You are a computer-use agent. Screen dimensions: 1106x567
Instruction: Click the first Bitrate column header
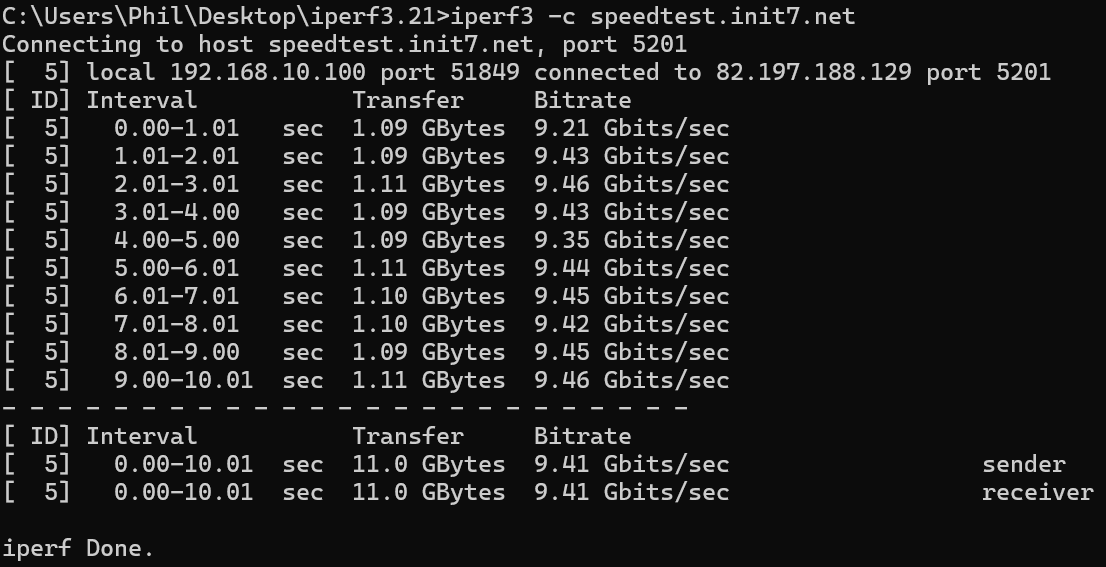[x=582, y=100]
